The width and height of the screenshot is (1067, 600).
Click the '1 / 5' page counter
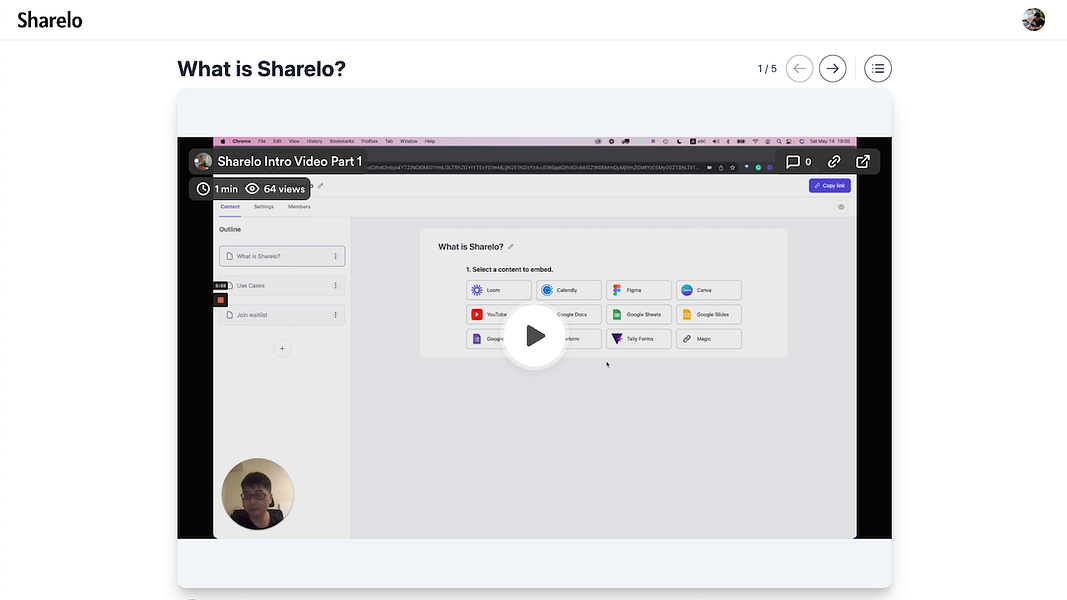tap(767, 69)
